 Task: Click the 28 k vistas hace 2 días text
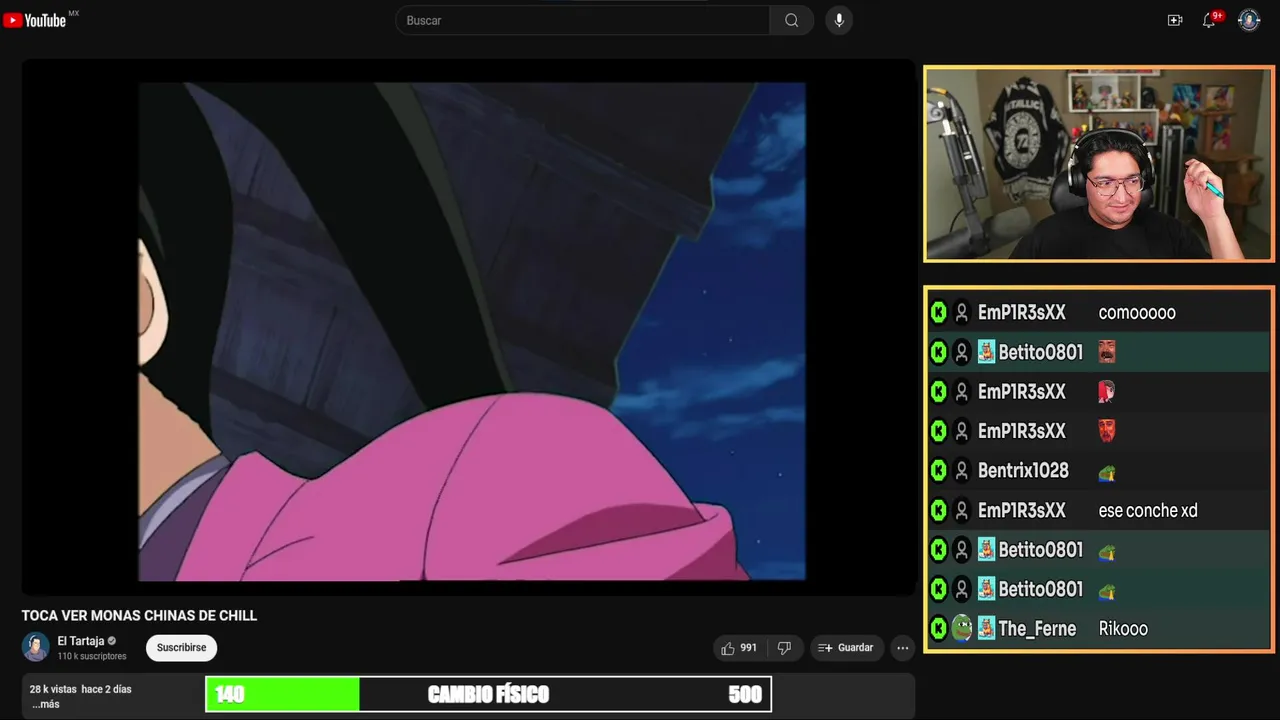pos(81,689)
